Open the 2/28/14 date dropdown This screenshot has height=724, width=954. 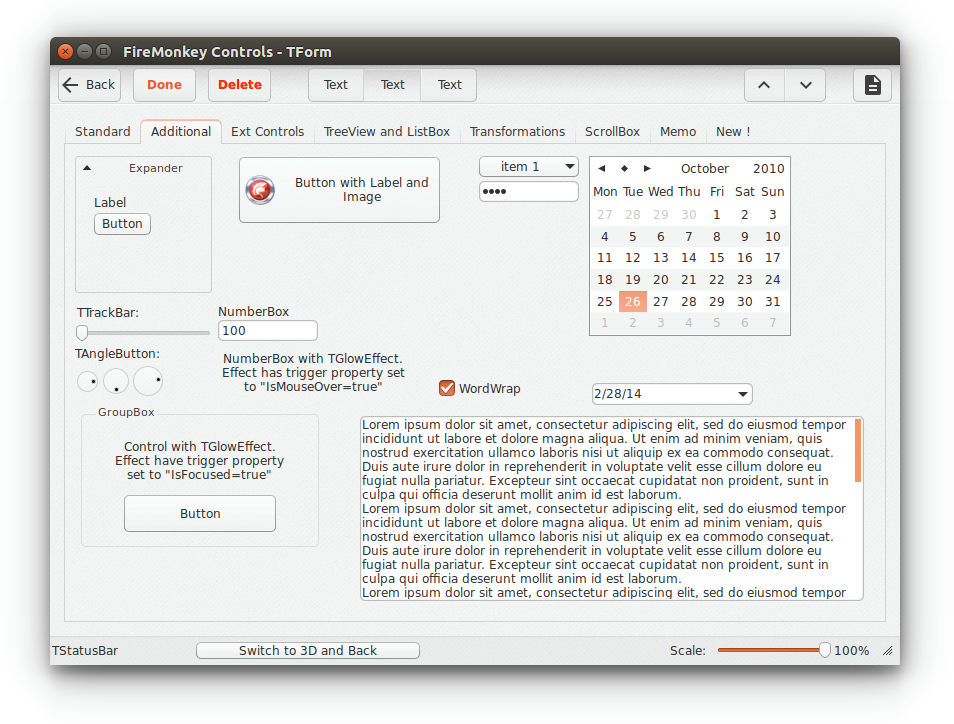pos(742,394)
